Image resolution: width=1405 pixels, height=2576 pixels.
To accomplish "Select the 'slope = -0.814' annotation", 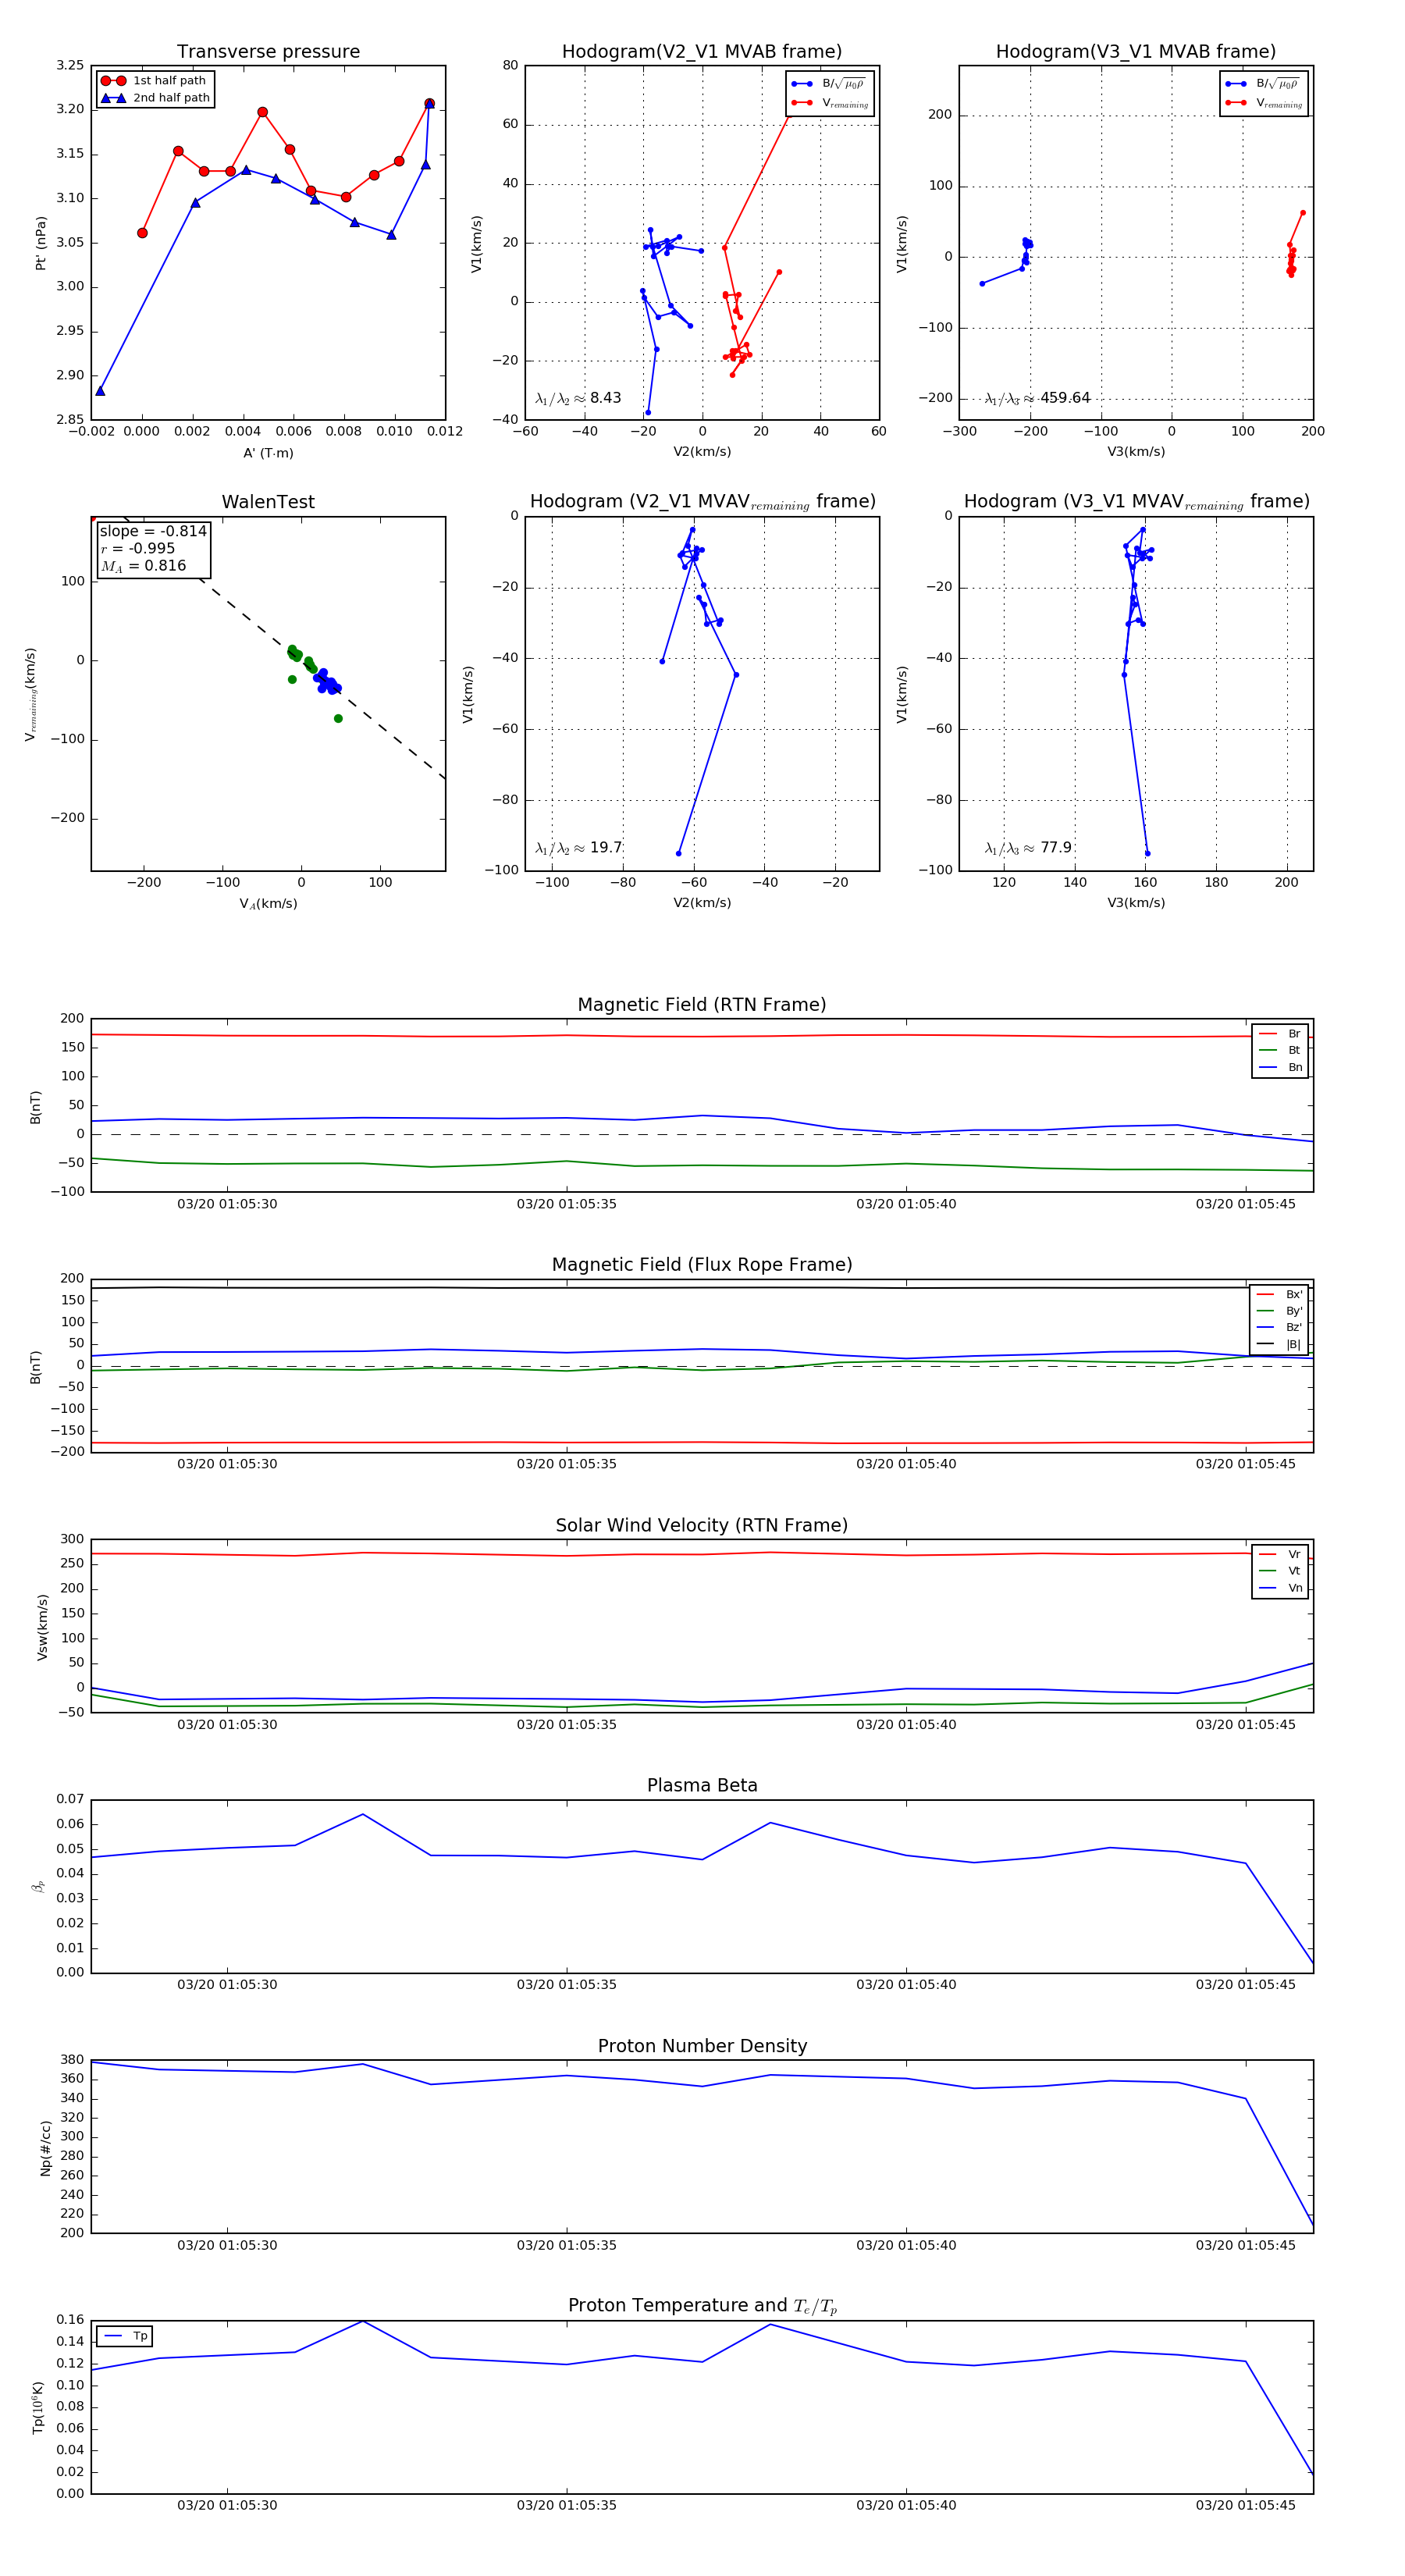I will 153,531.
